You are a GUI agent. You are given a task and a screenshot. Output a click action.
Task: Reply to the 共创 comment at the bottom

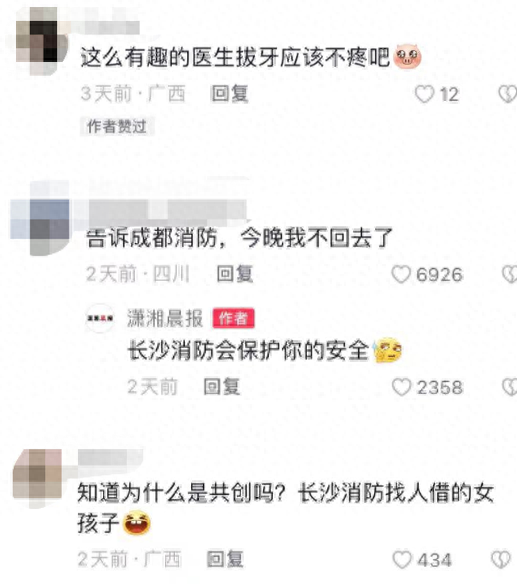pyautogui.click(x=225, y=559)
